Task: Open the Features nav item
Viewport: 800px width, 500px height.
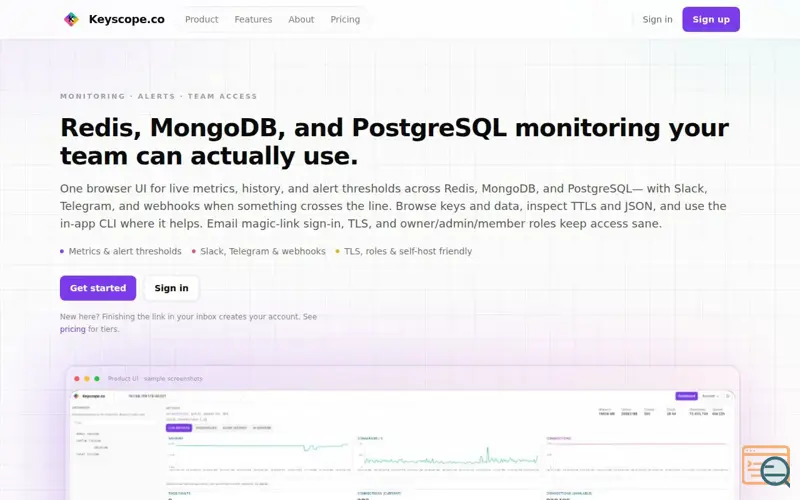Action: click(x=253, y=19)
